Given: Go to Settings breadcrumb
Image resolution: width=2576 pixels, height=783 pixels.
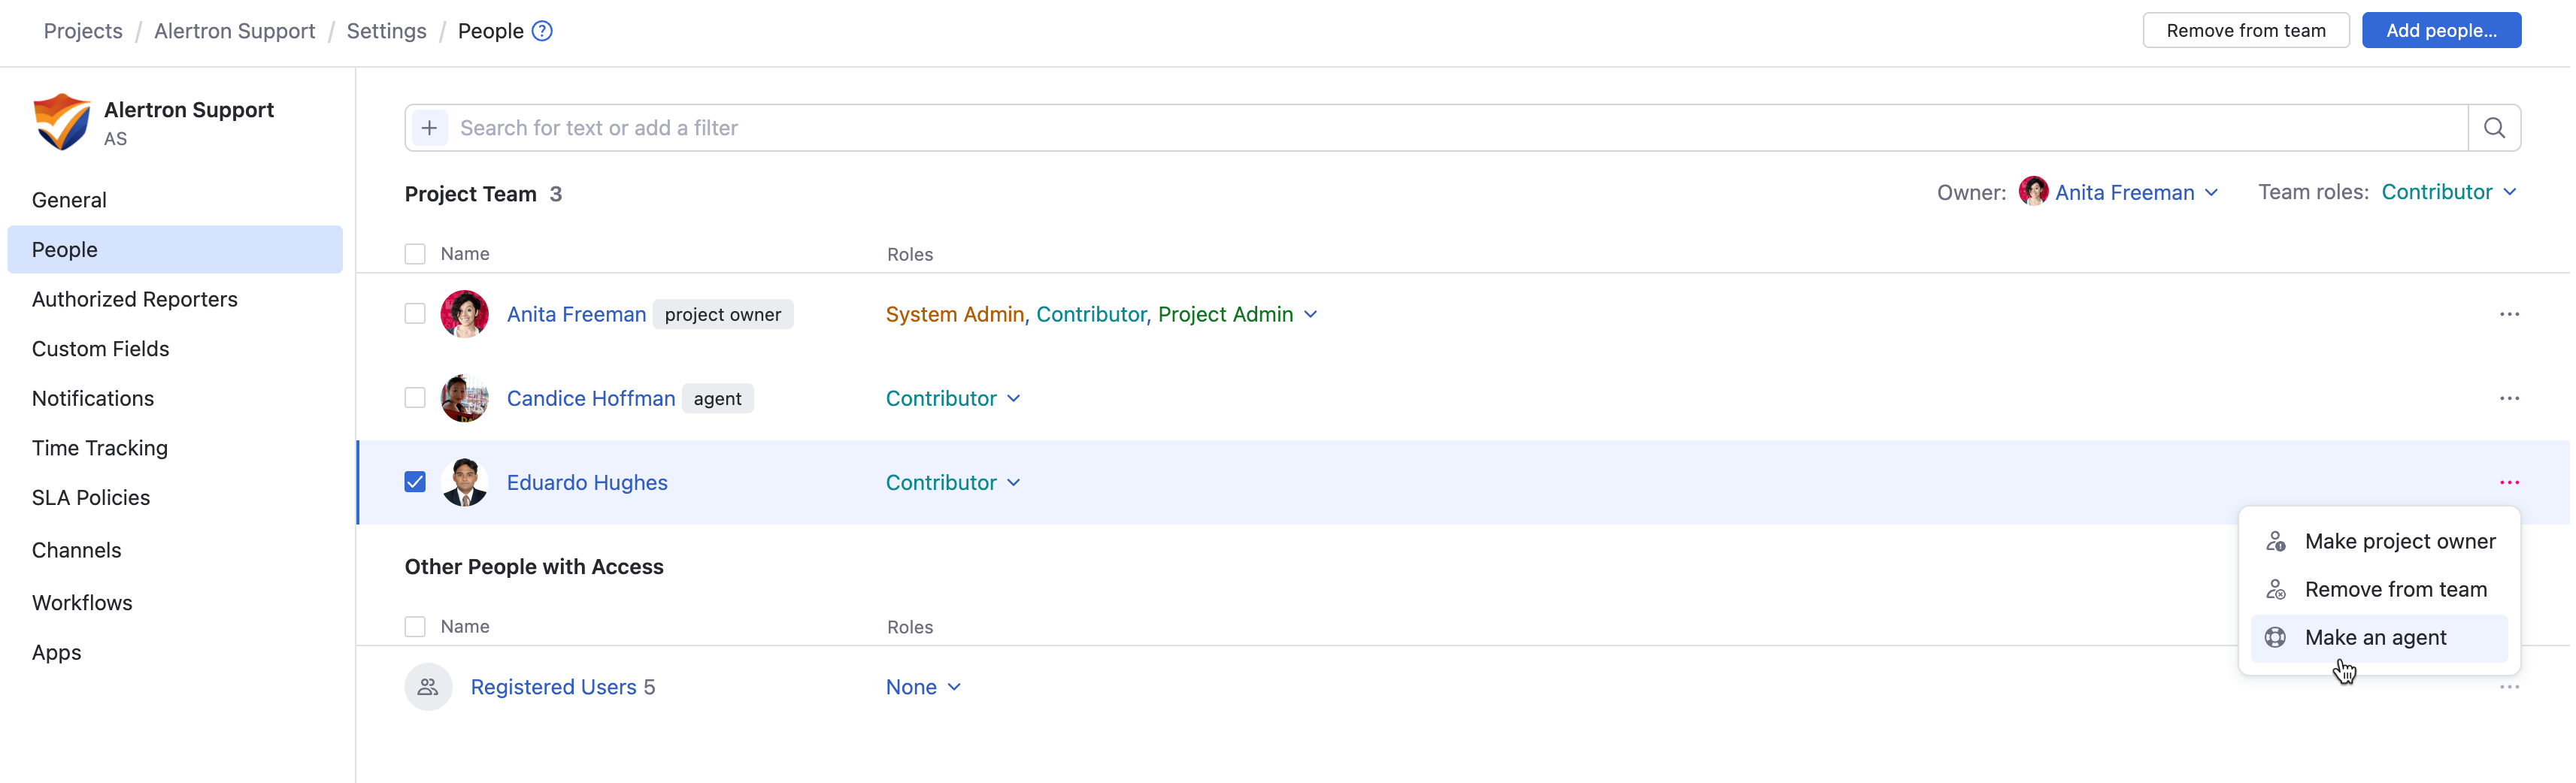Looking at the screenshot, I should (386, 31).
